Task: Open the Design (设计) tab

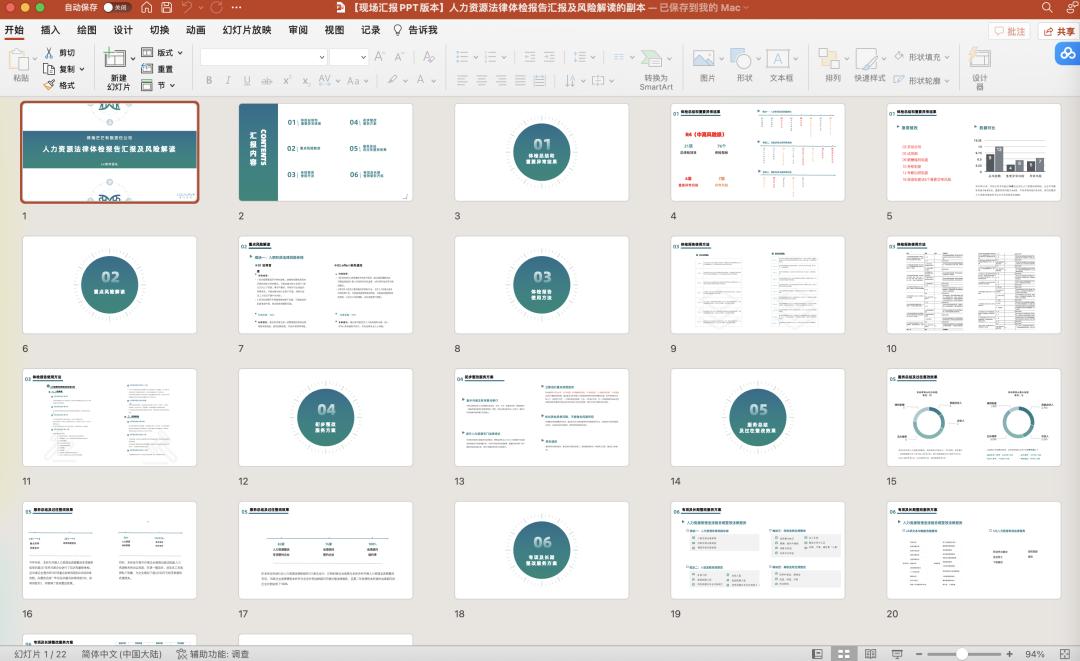Action: (123, 30)
